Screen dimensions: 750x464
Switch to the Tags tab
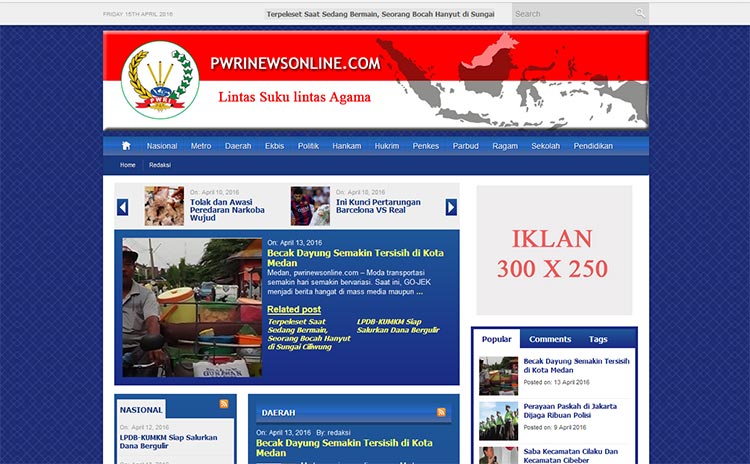(x=598, y=339)
